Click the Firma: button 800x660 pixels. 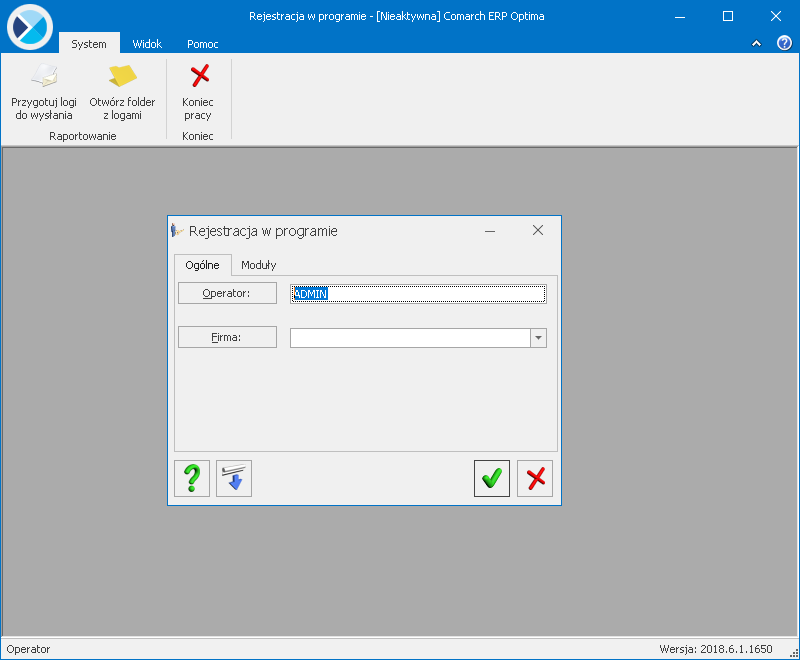[227, 337]
